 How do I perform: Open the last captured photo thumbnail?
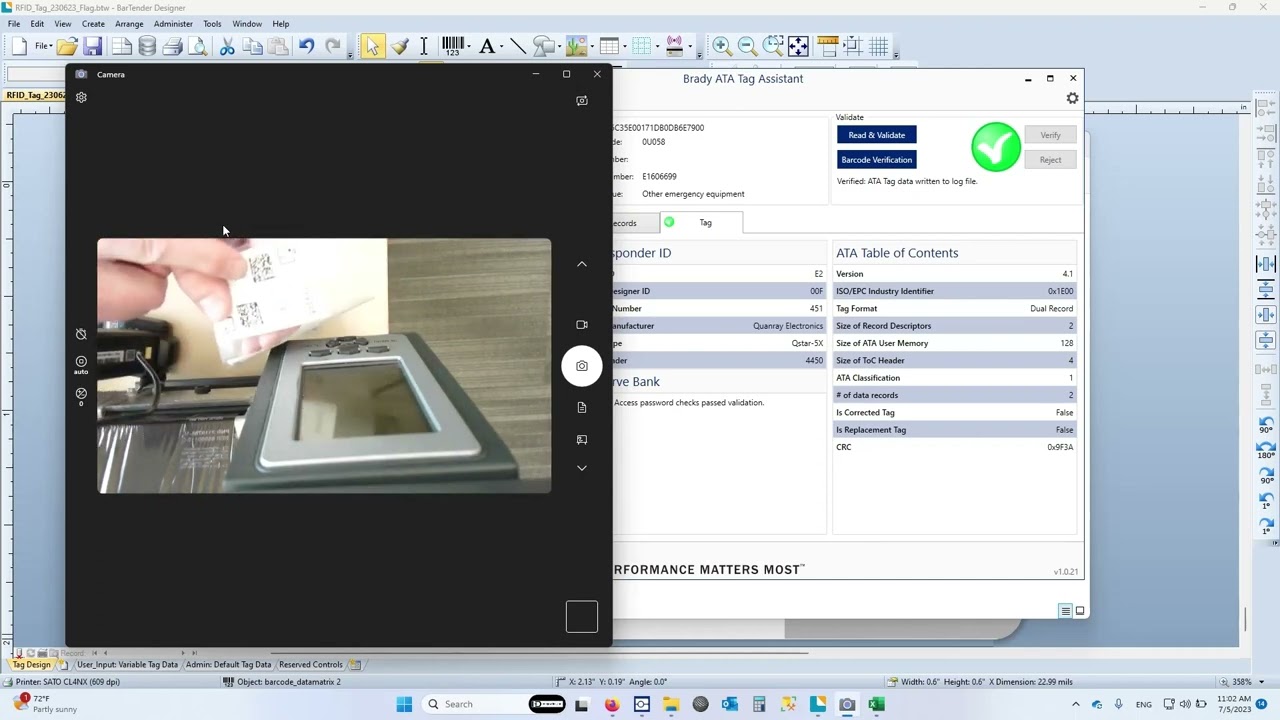(582, 616)
